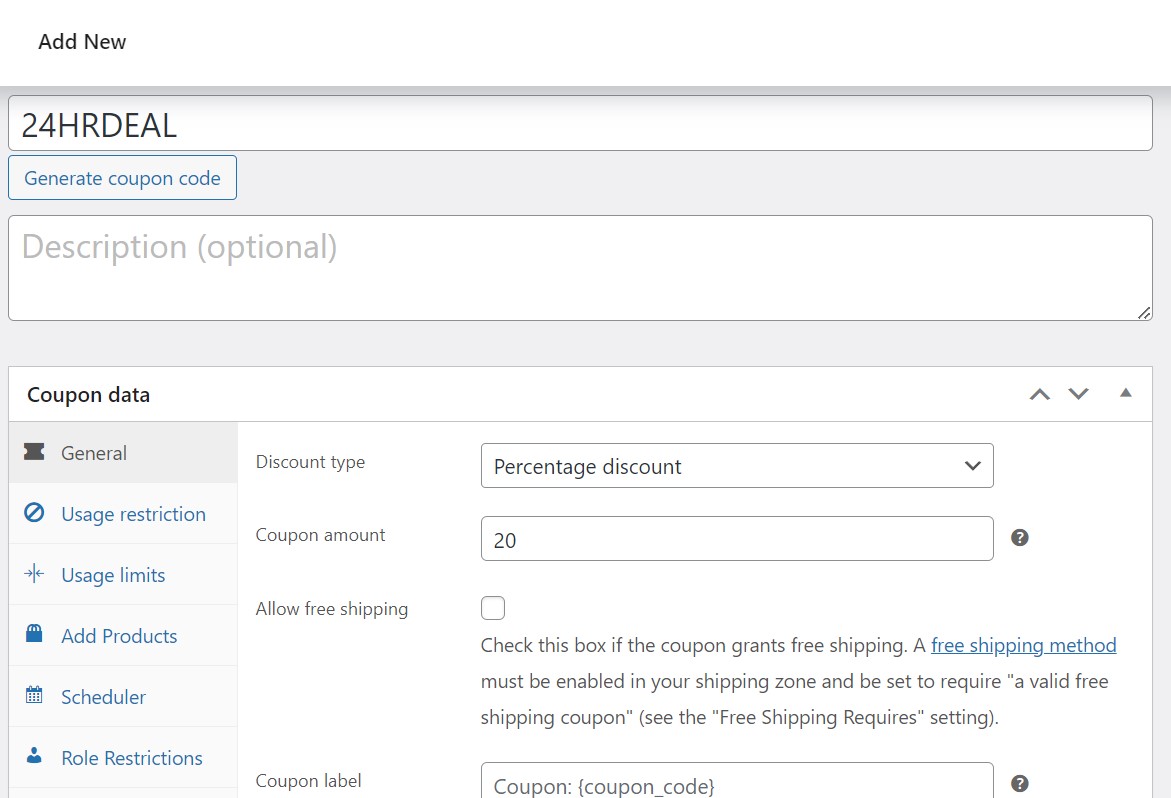Click into the Description textarea
Screen dimensions: 1171x798
[x=580, y=268]
